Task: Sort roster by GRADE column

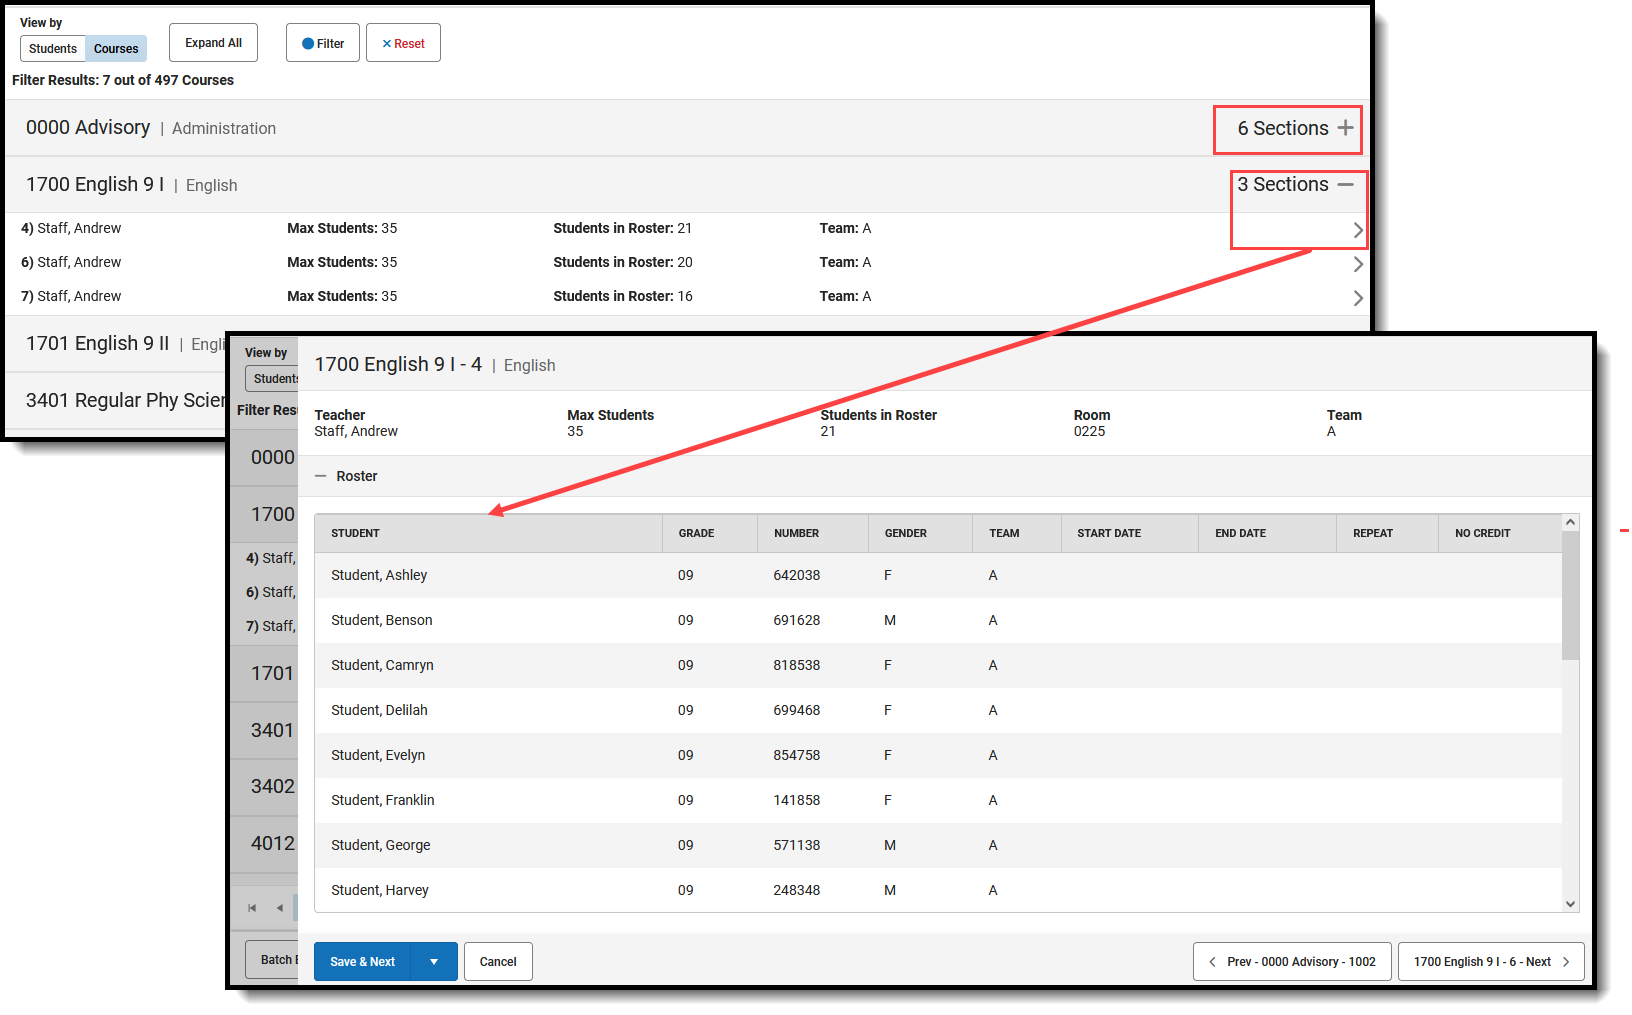Action: click(x=709, y=533)
